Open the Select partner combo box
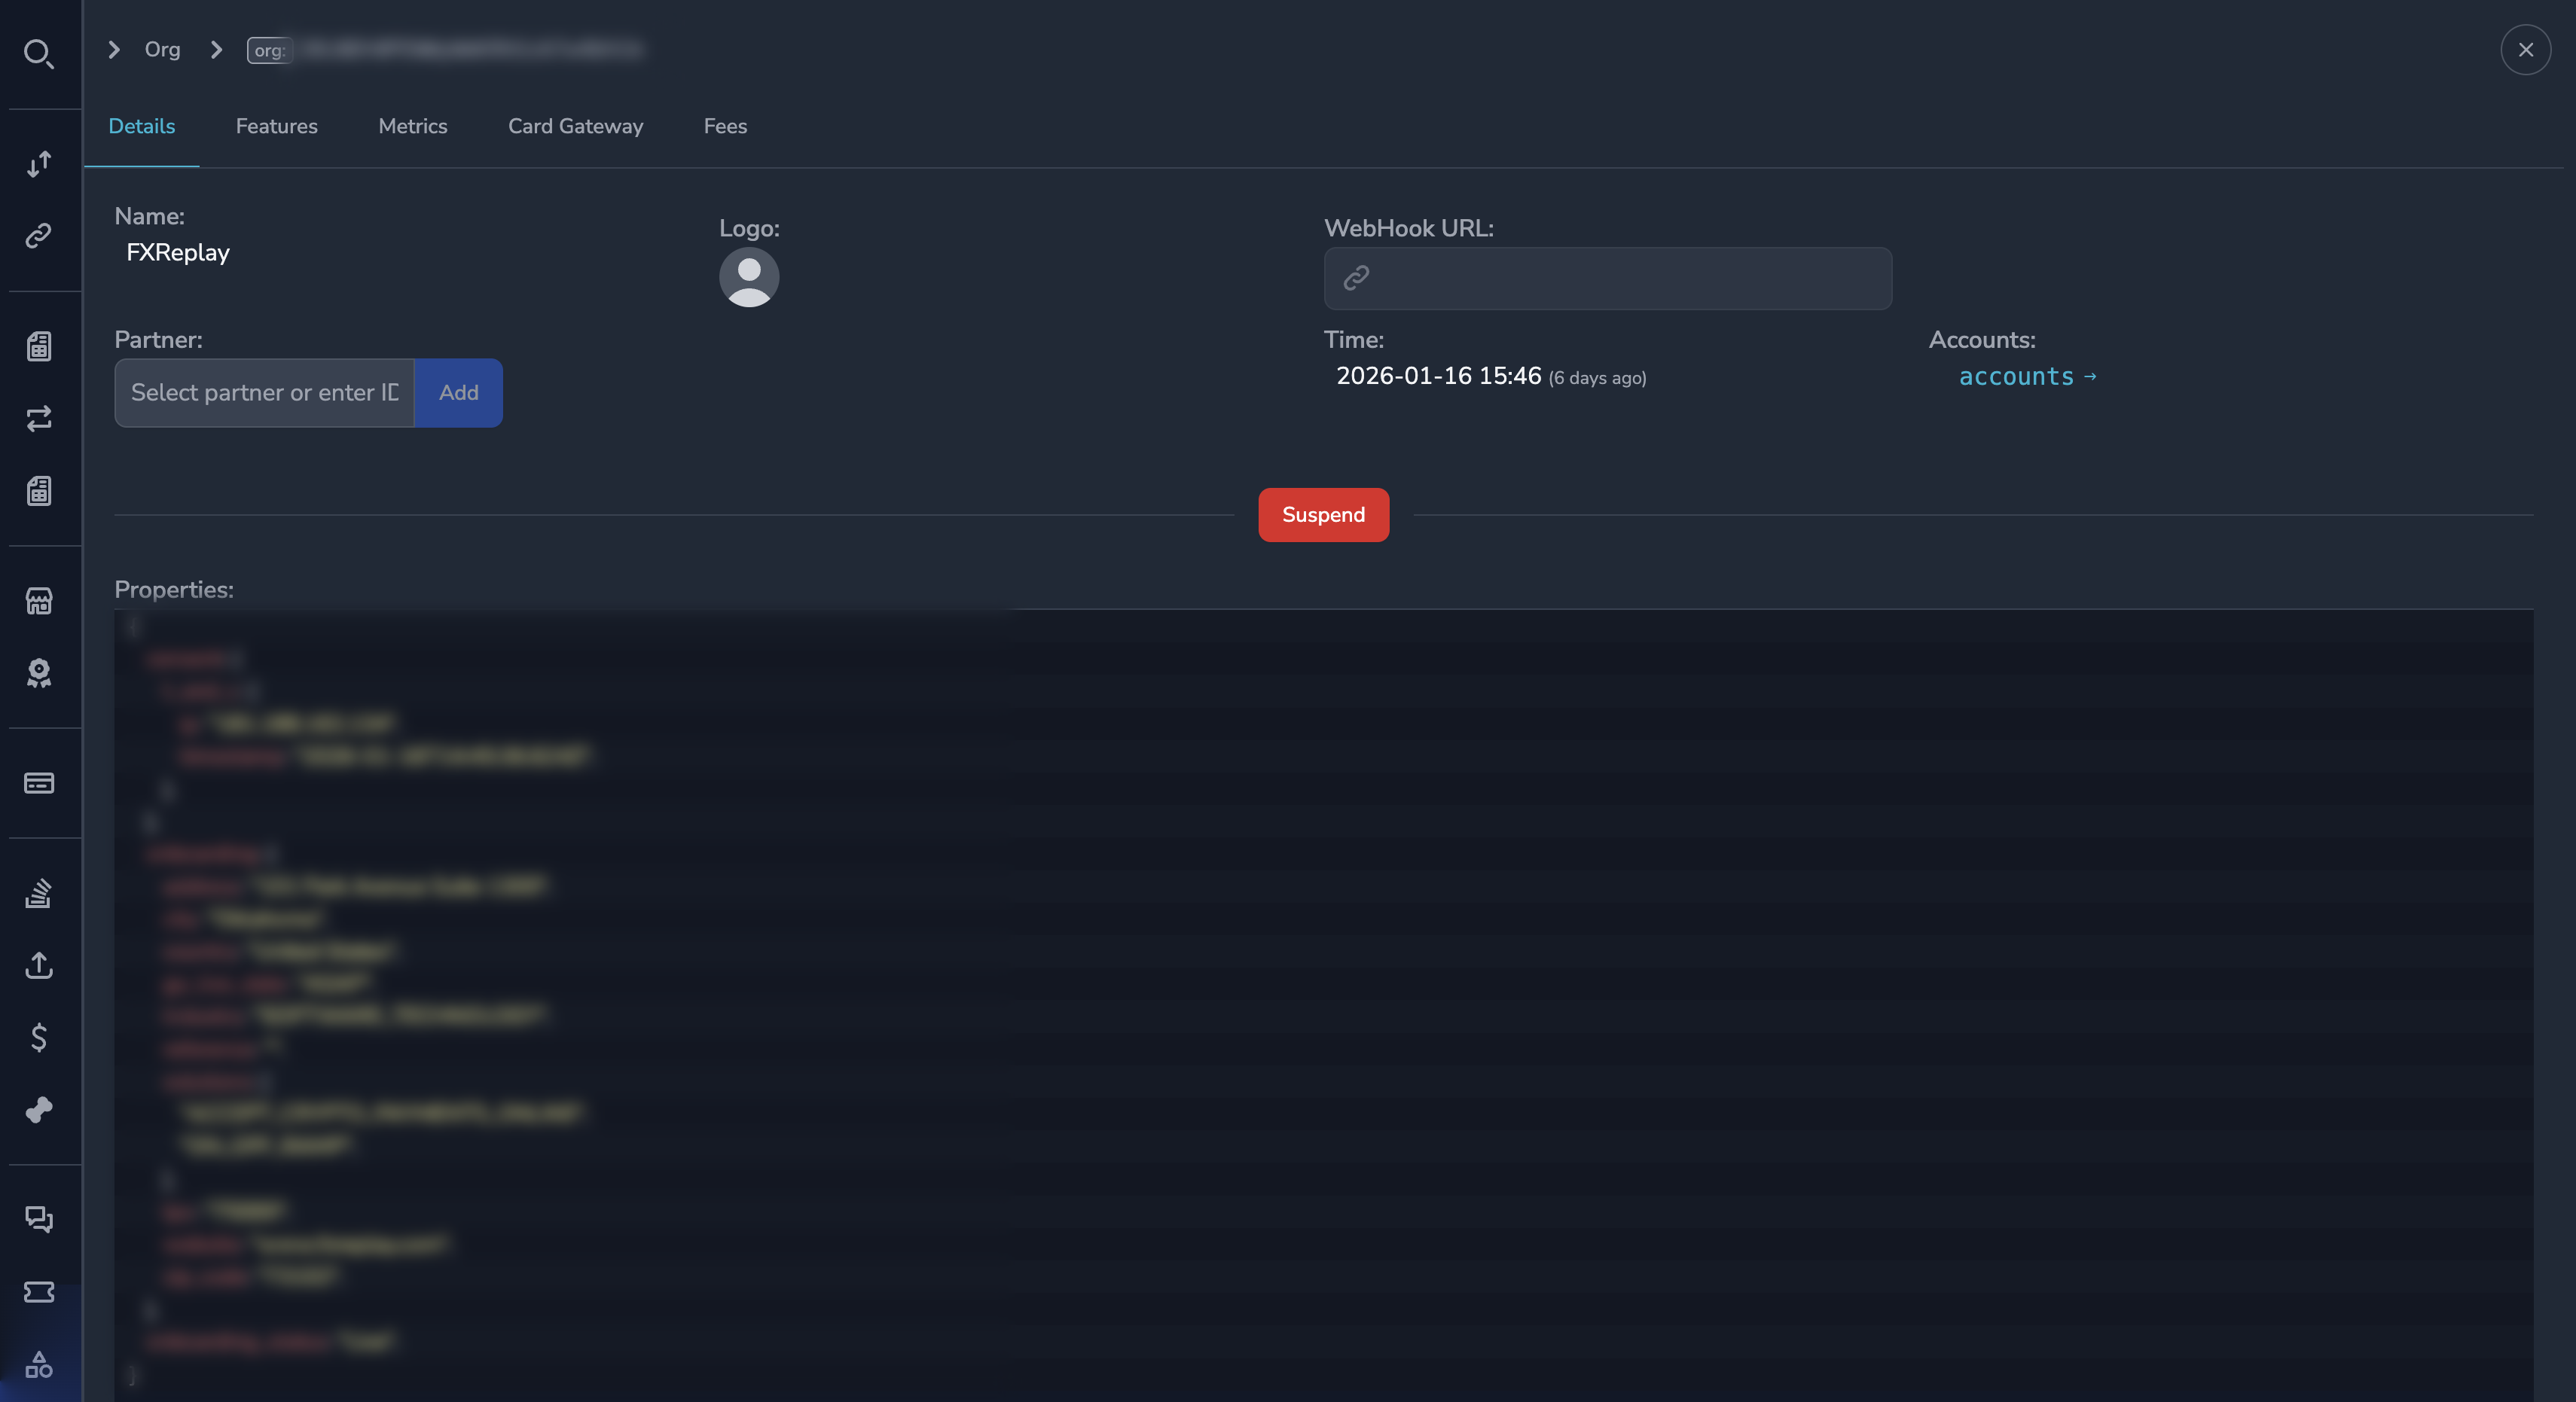Screen dimensions: 2576x1402 [264, 393]
